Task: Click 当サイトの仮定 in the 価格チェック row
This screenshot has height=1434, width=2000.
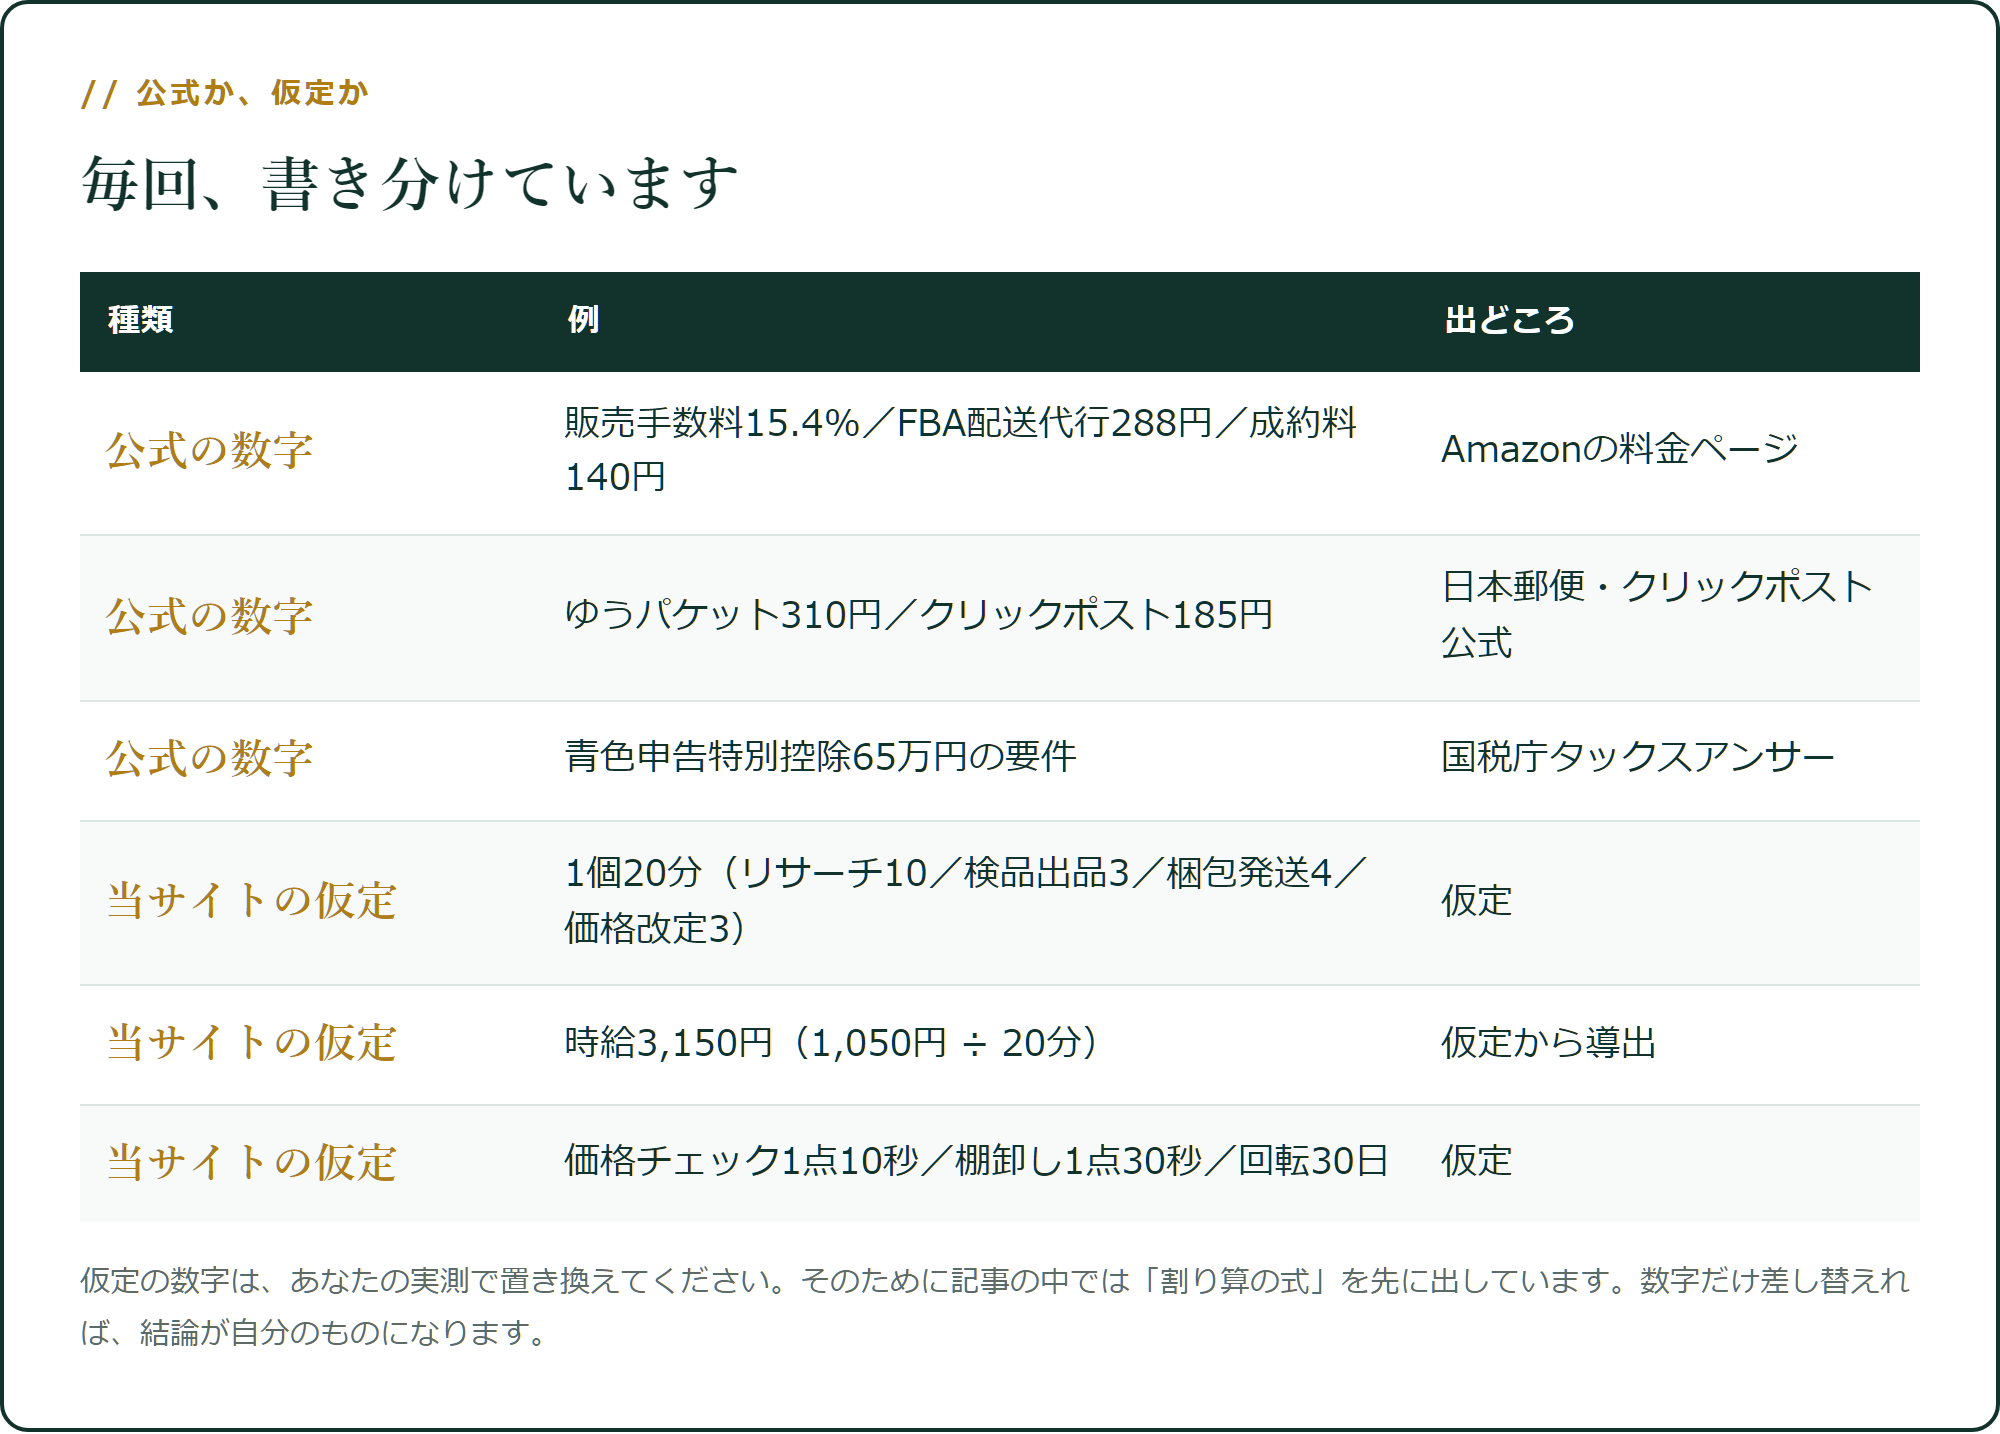Action: [252, 1162]
